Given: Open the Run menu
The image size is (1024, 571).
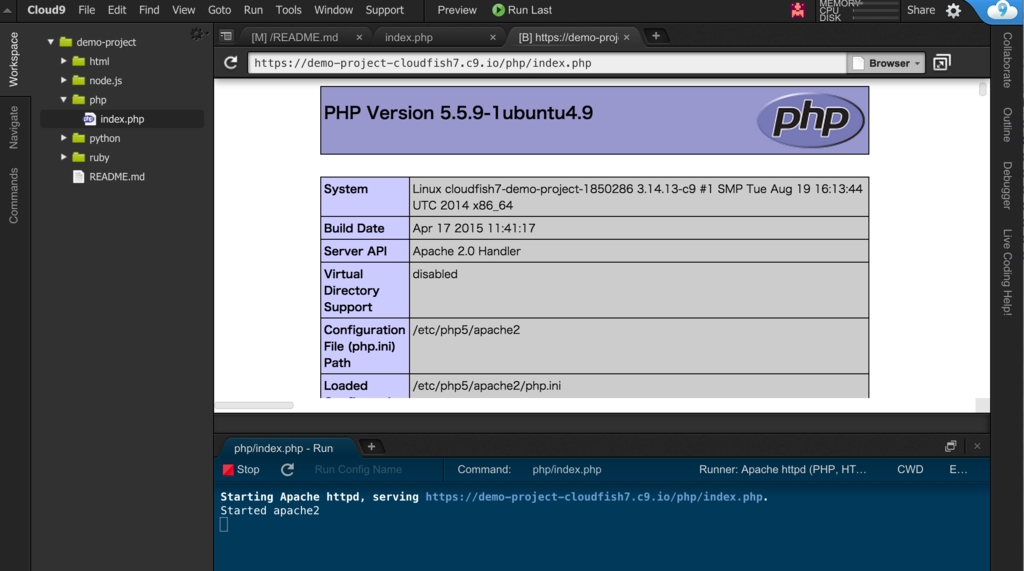Looking at the screenshot, I should coord(253,10).
